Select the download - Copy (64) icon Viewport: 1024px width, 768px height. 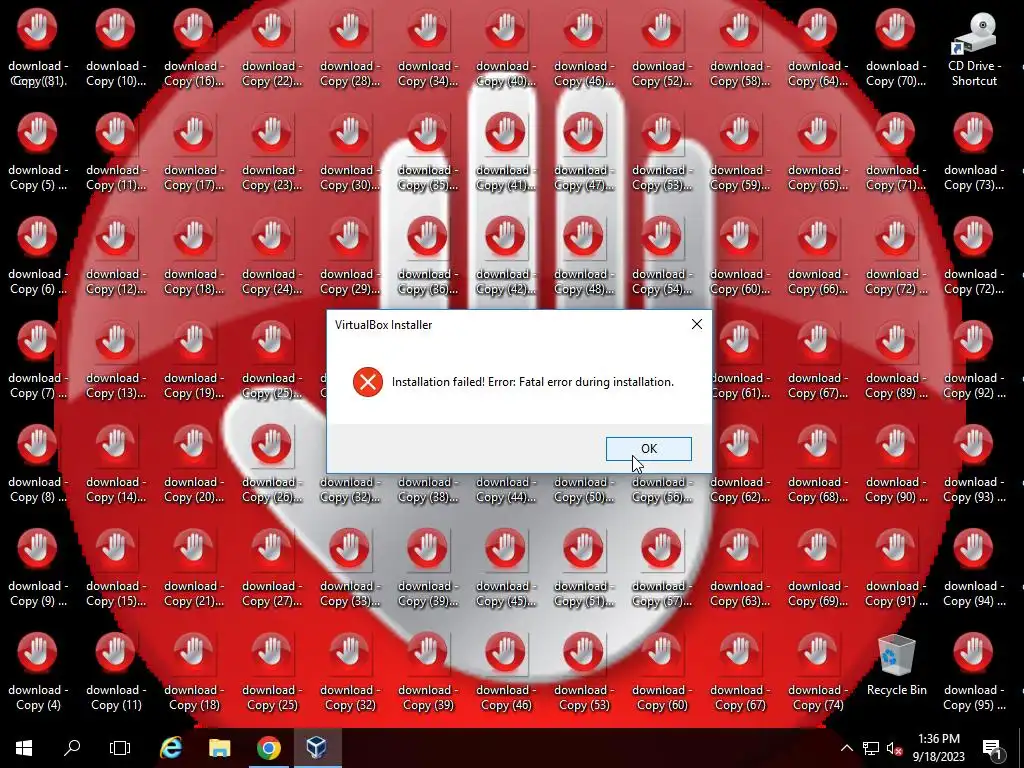pos(818,50)
